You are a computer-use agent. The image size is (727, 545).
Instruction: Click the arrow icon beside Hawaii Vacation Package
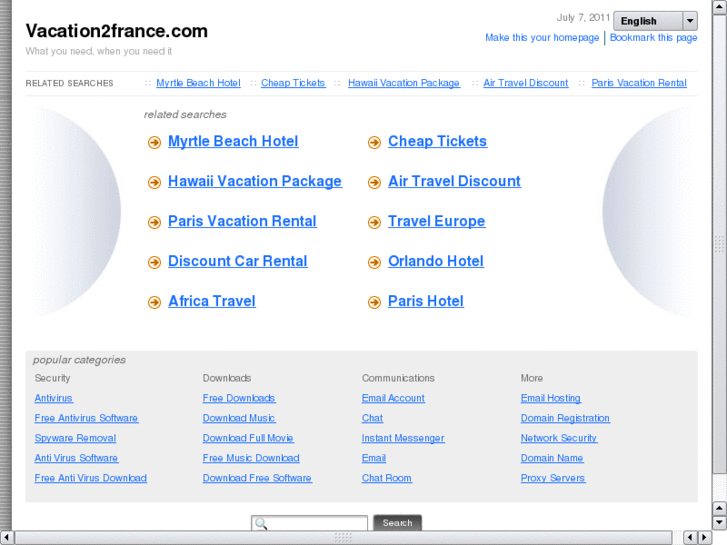[x=154, y=182]
